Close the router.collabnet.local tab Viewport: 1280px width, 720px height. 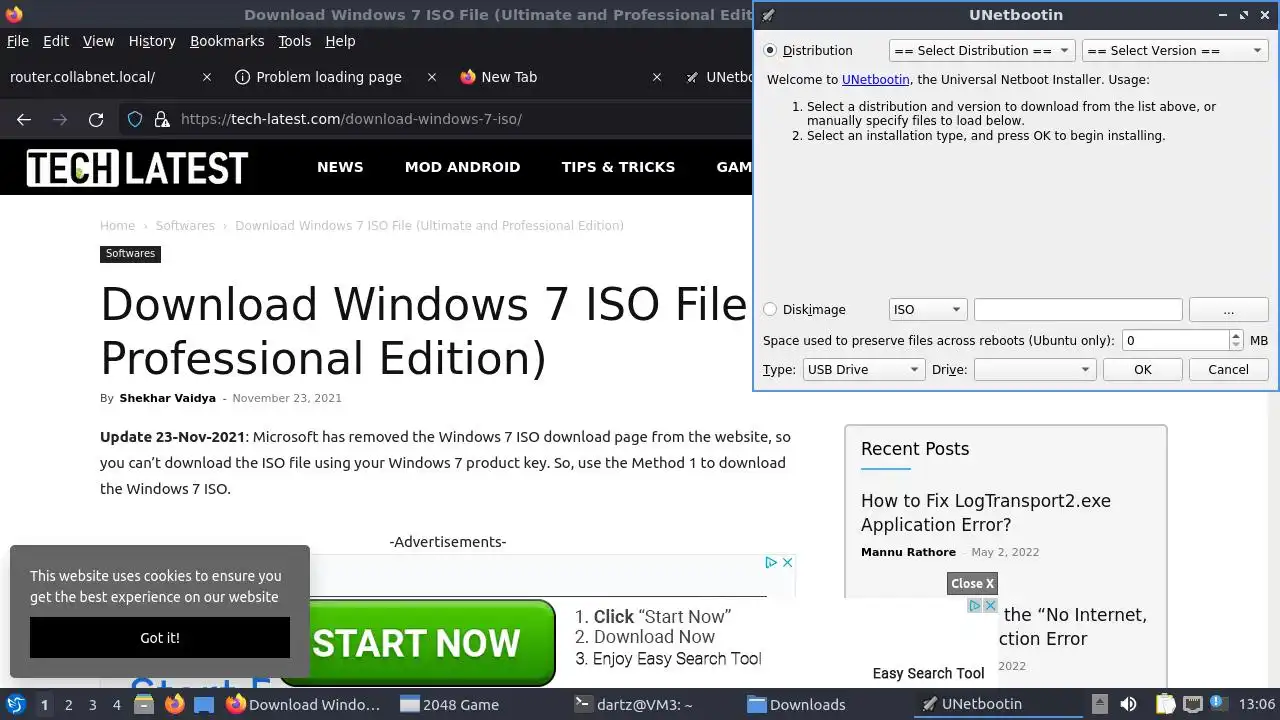click(207, 77)
